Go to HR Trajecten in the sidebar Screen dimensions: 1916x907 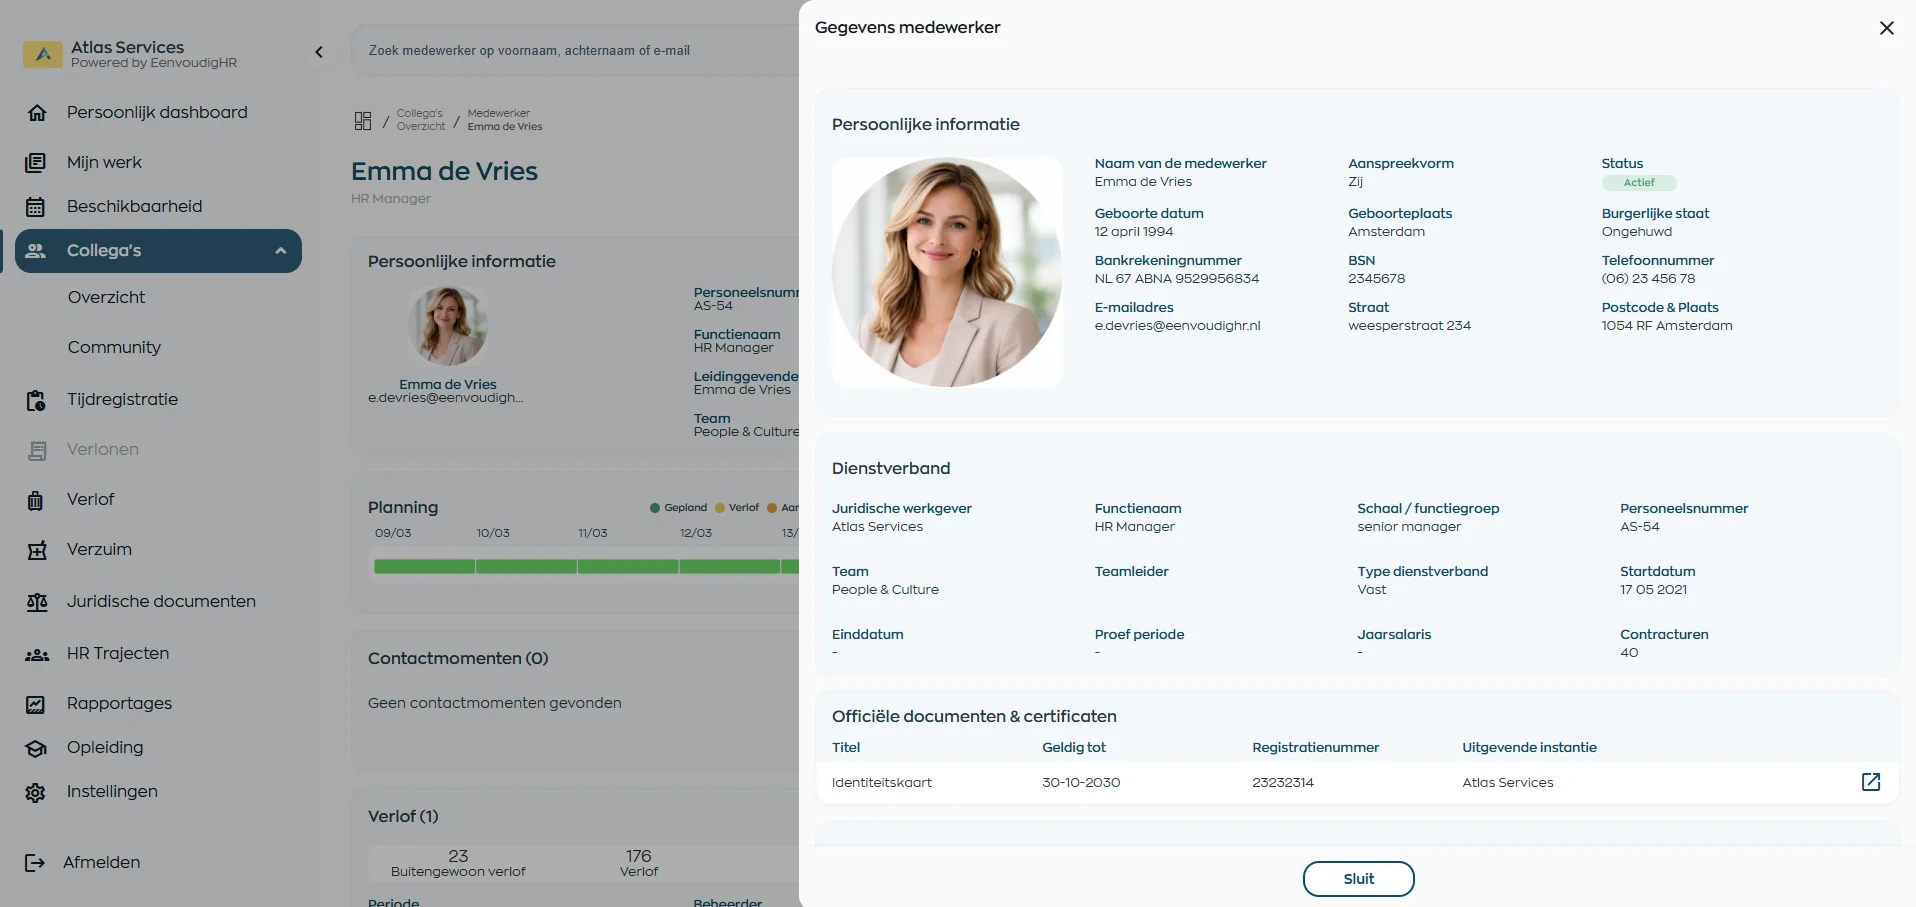[x=118, y=654]
